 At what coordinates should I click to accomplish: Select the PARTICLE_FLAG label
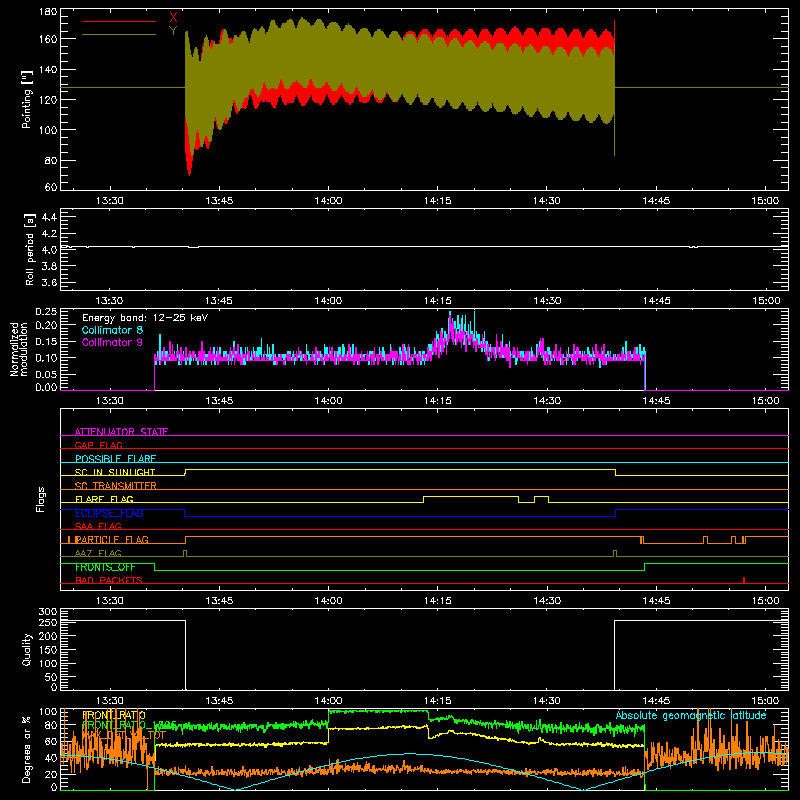point(112,539)
